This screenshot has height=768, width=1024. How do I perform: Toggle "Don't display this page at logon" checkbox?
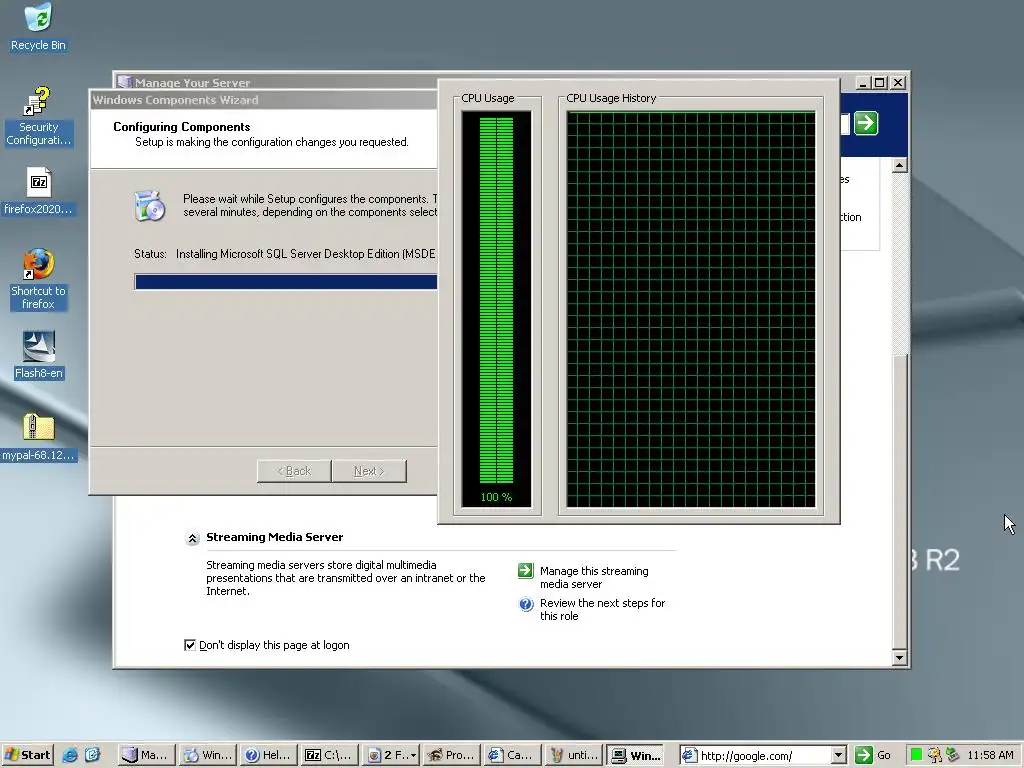[x=190, y=645]
